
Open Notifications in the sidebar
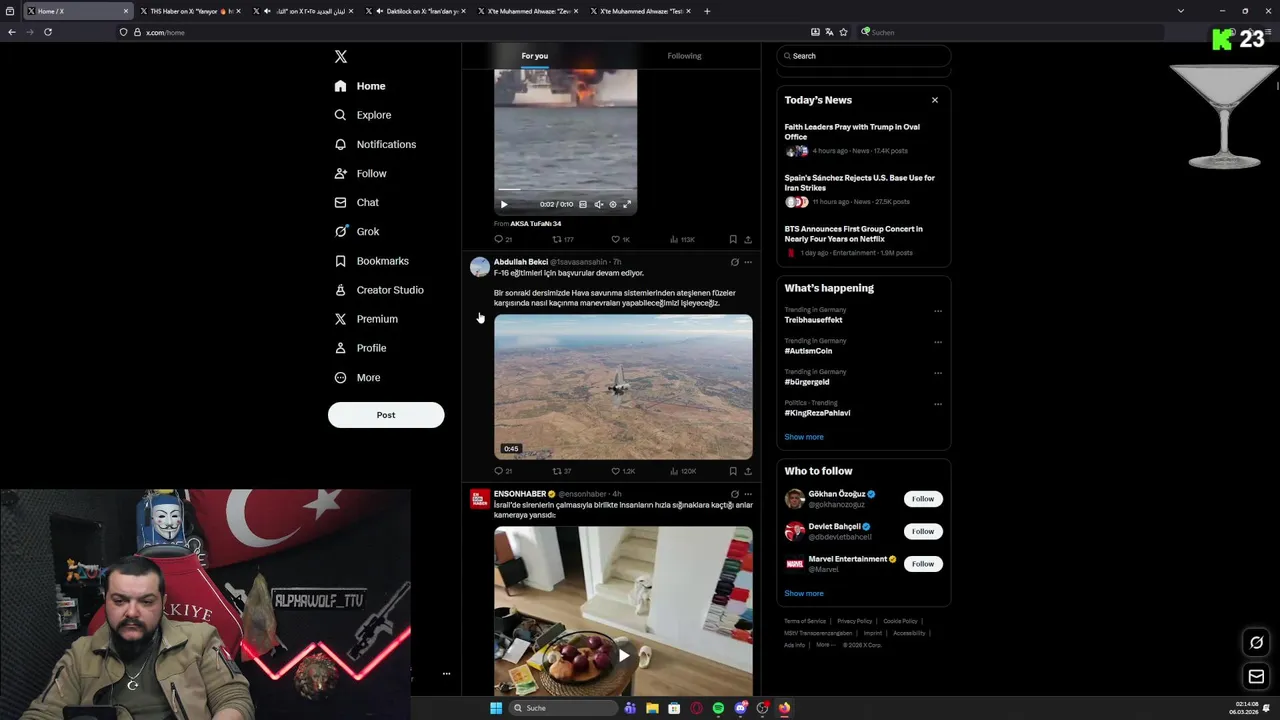pyautogui.click(x=375, y=144)
